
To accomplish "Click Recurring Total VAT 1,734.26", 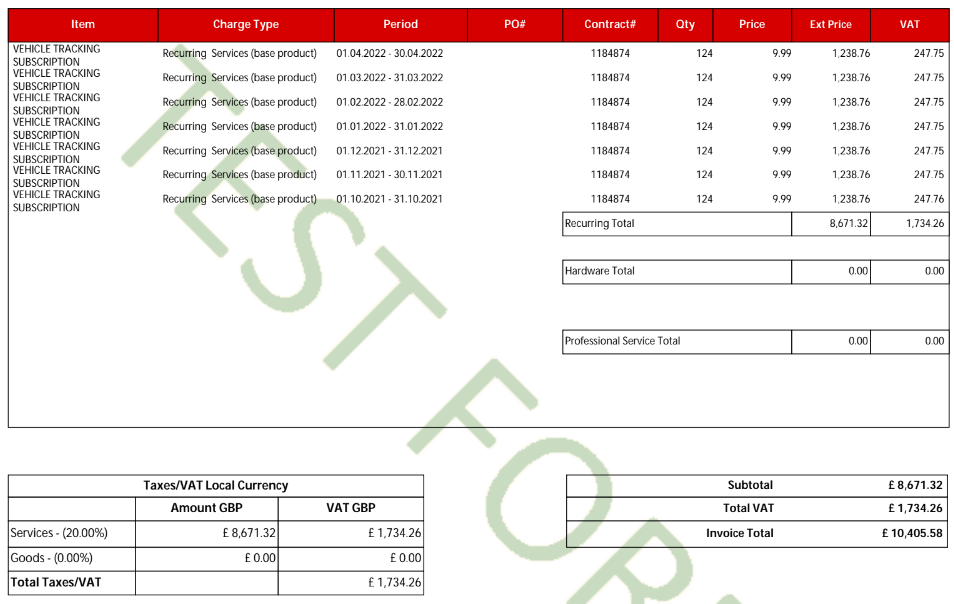I will point(925,223).
